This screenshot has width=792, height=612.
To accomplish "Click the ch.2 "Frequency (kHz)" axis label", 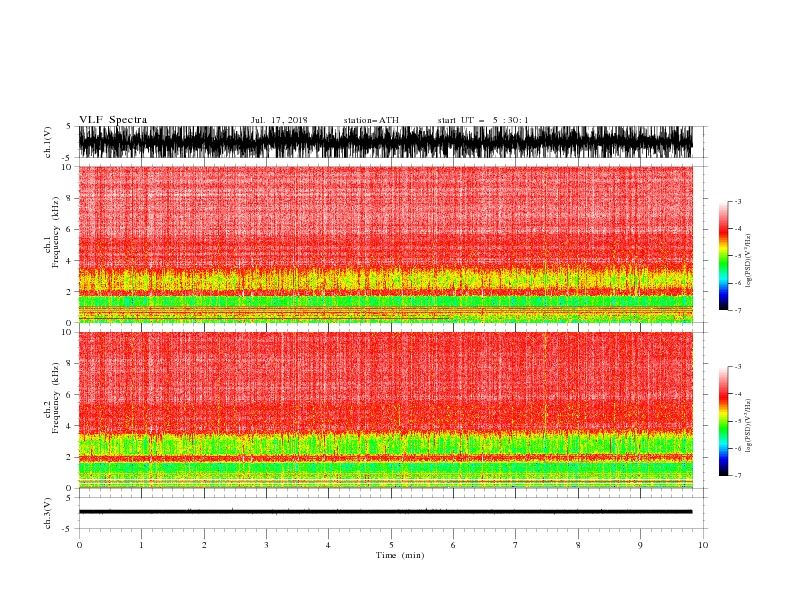I will coord(55,398).
